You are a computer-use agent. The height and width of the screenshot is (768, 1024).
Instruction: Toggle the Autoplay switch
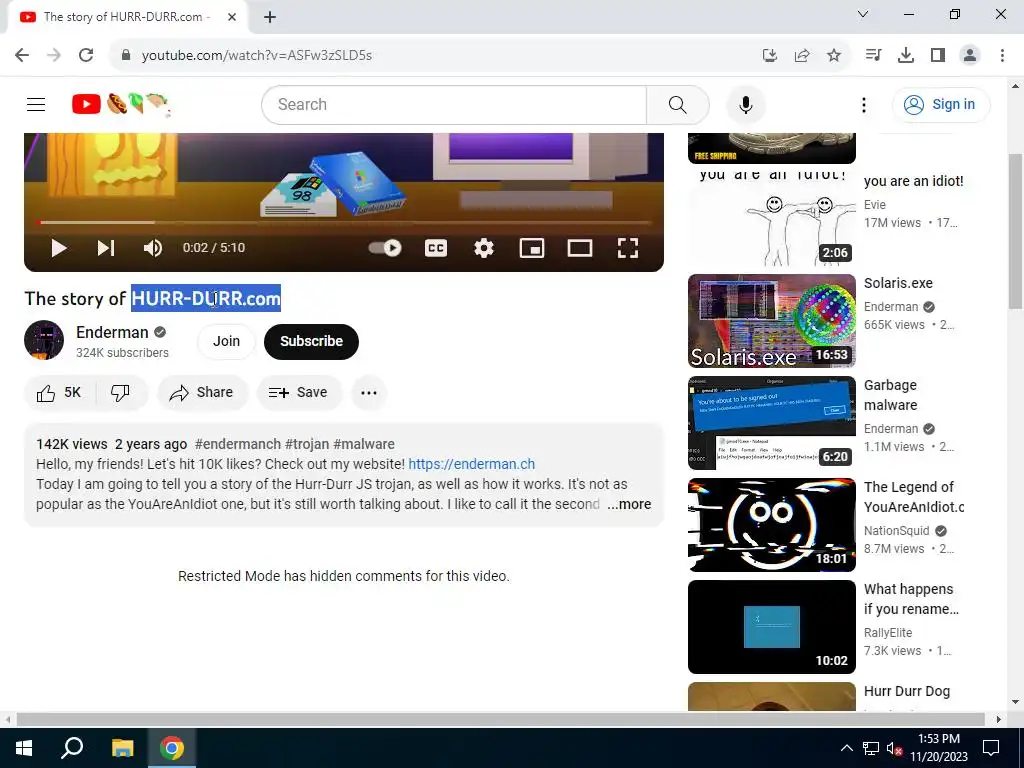tap(385, 248)
